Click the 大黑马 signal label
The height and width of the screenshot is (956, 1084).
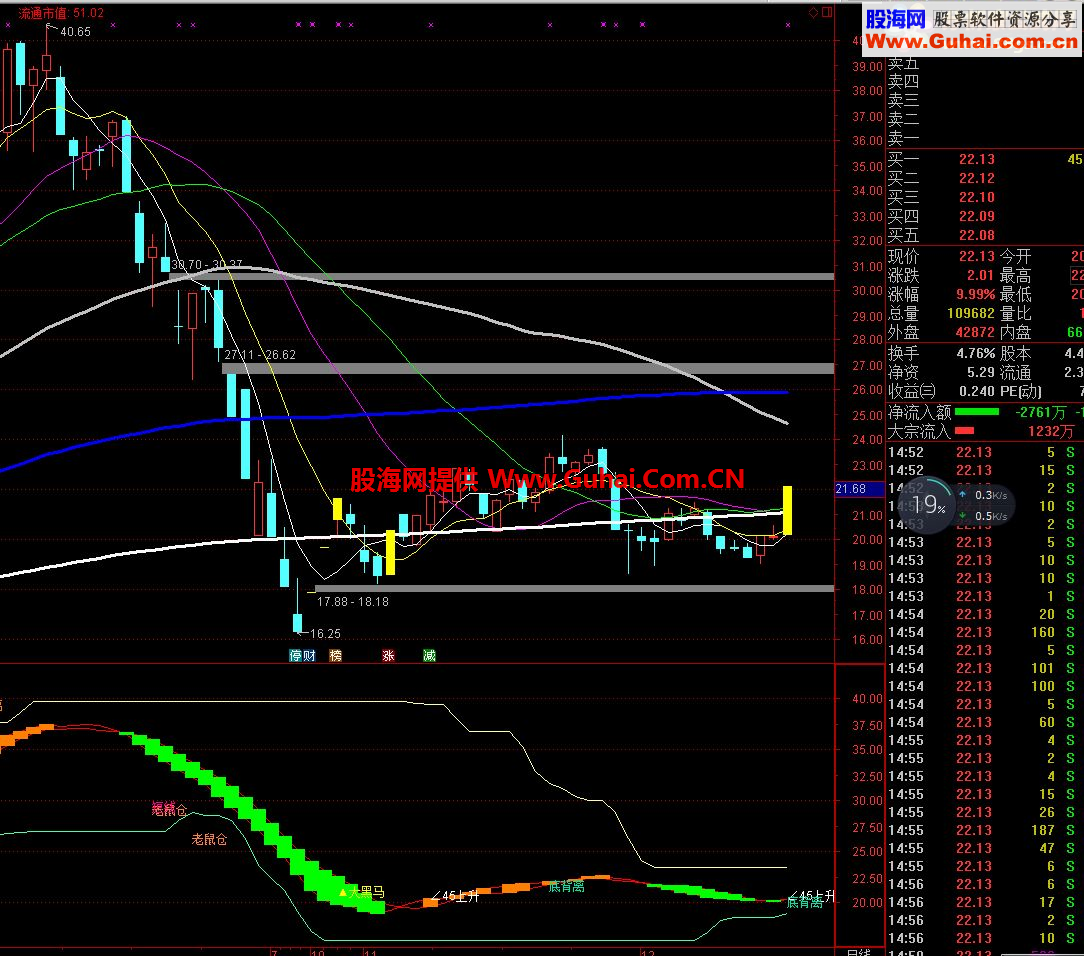coord(366,892)
